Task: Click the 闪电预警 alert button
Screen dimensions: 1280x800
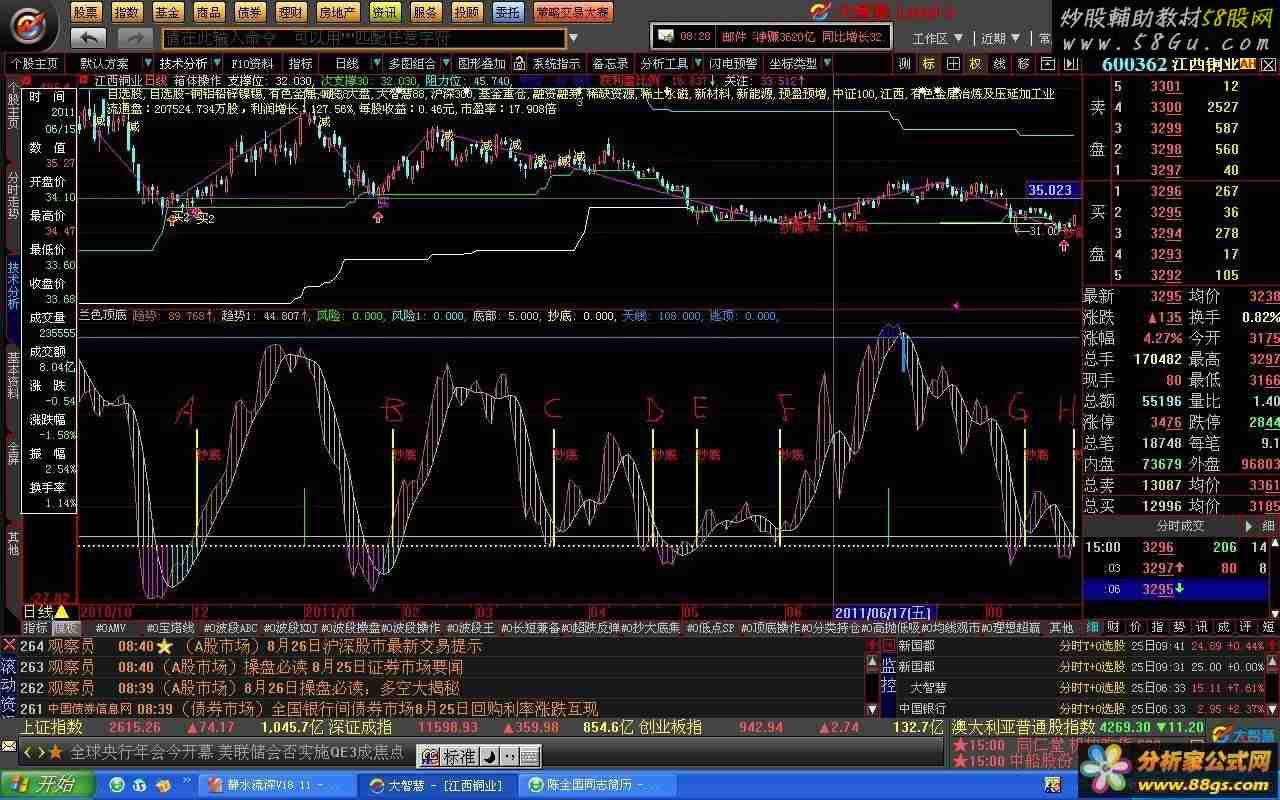Action: [733, 63]
